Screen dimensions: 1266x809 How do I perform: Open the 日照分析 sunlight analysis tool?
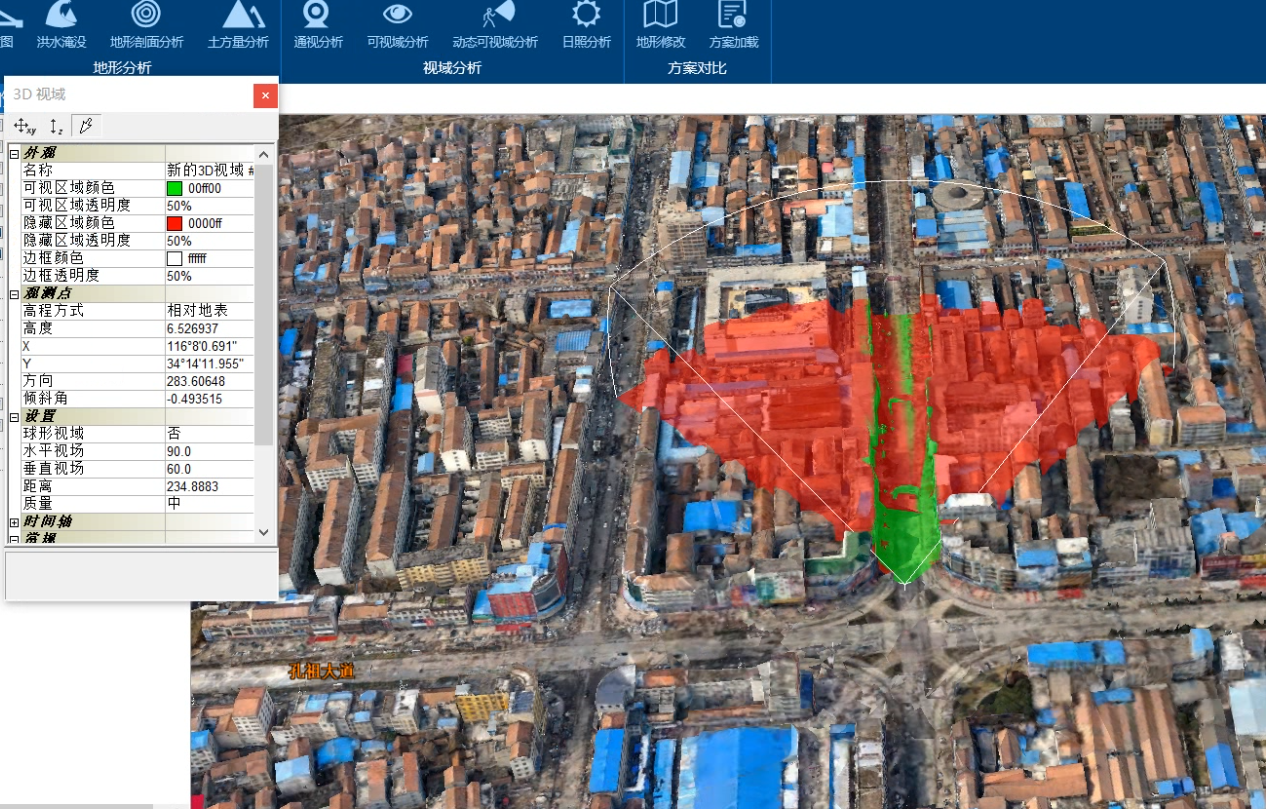(x=586, y=17)
